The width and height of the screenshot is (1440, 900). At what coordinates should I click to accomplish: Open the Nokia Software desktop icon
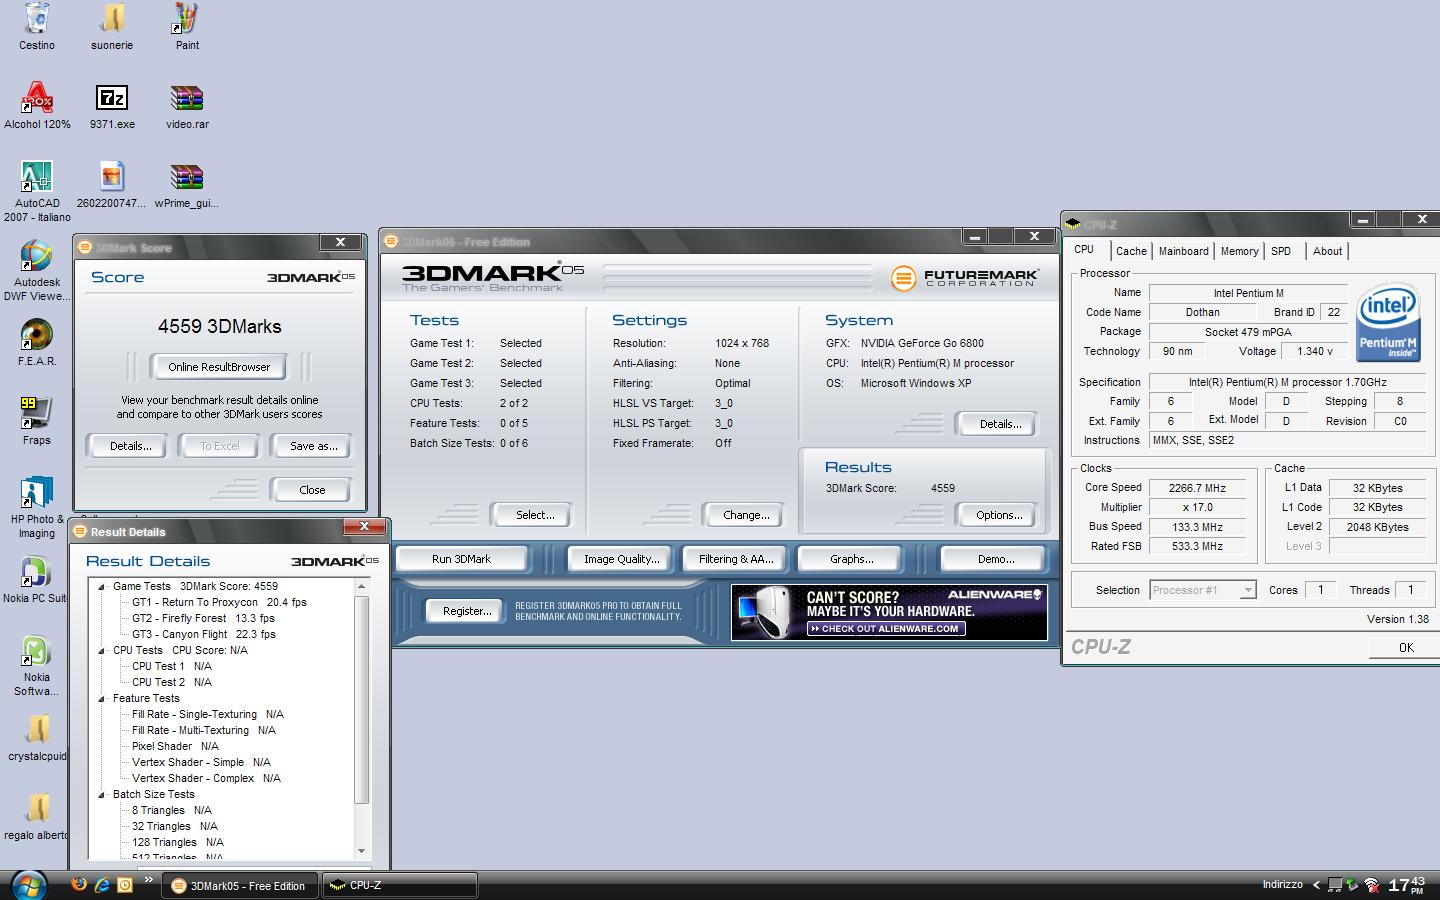click(x=37, y=651)
